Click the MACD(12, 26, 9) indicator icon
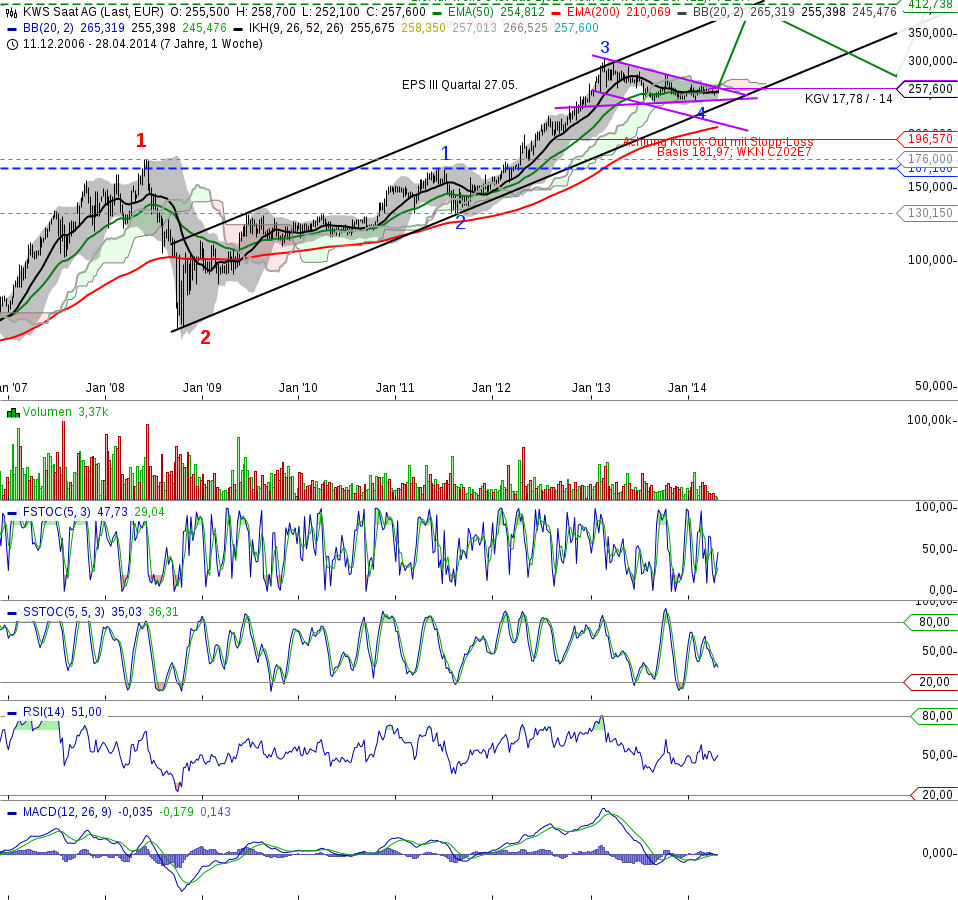Image resolution: width=958 pixels, height=900 pixels. pos(12,812)
